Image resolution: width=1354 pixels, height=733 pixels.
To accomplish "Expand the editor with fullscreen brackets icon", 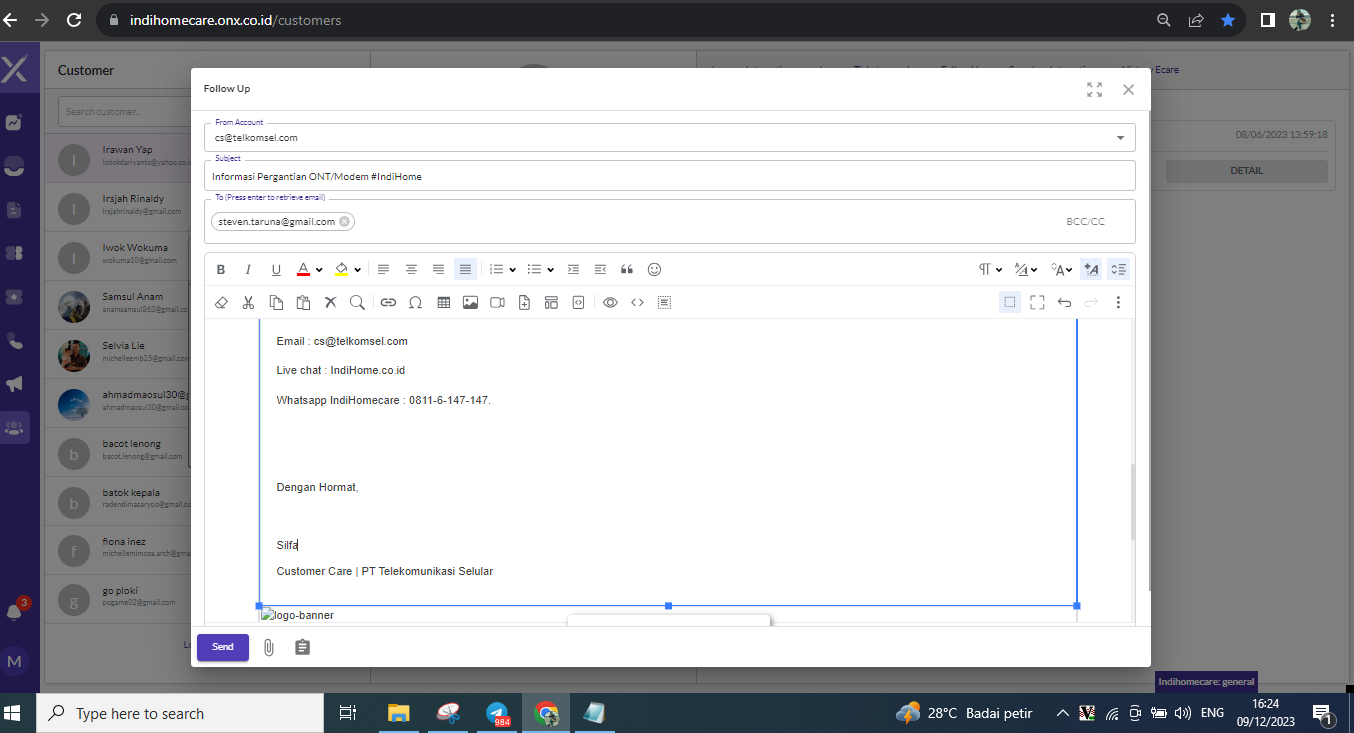I will tap(1037, 302).
